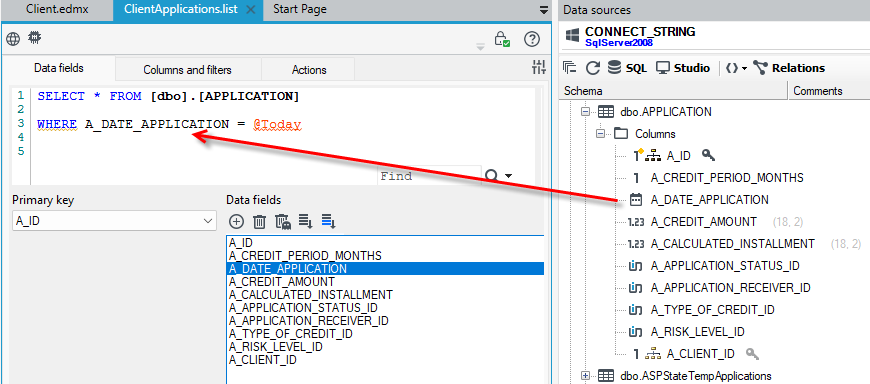
Task: Select A_APPLICATION_STATUS_ID in schema tree
Action: 725,265
